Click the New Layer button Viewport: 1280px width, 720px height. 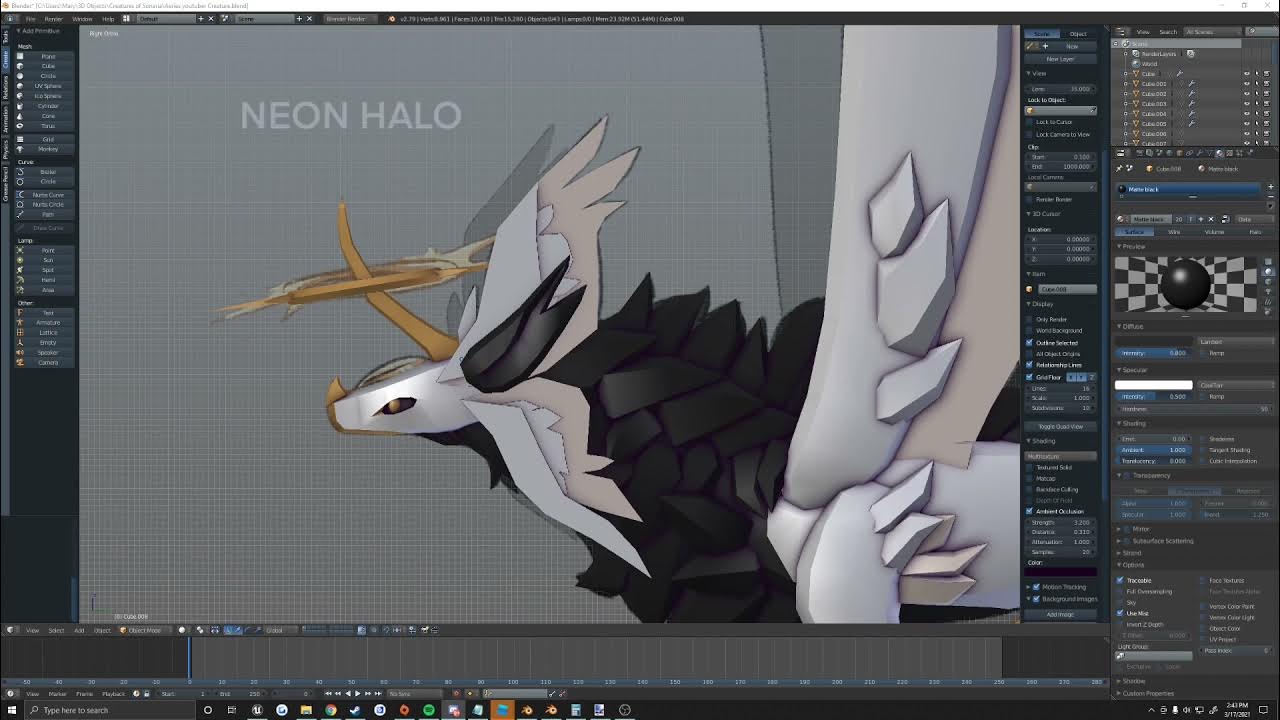[1061, 59]
